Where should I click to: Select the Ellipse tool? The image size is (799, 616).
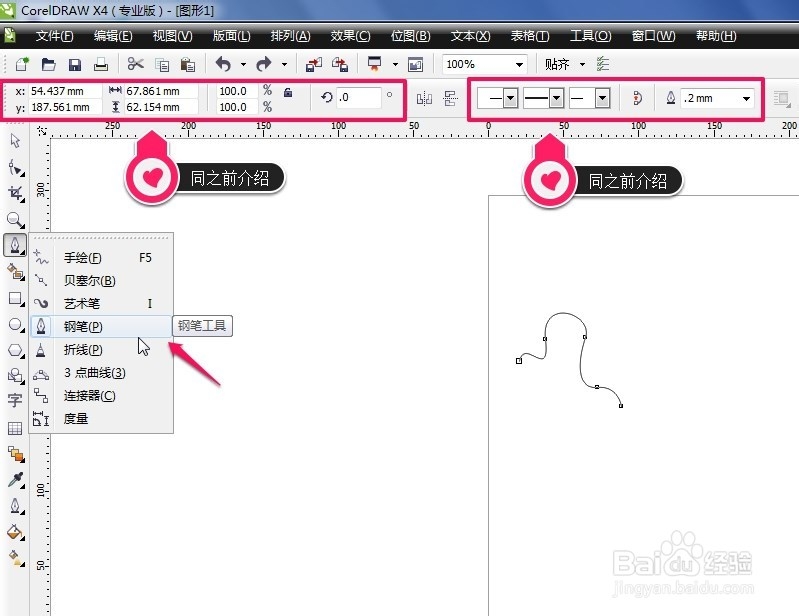pos(15,325)
